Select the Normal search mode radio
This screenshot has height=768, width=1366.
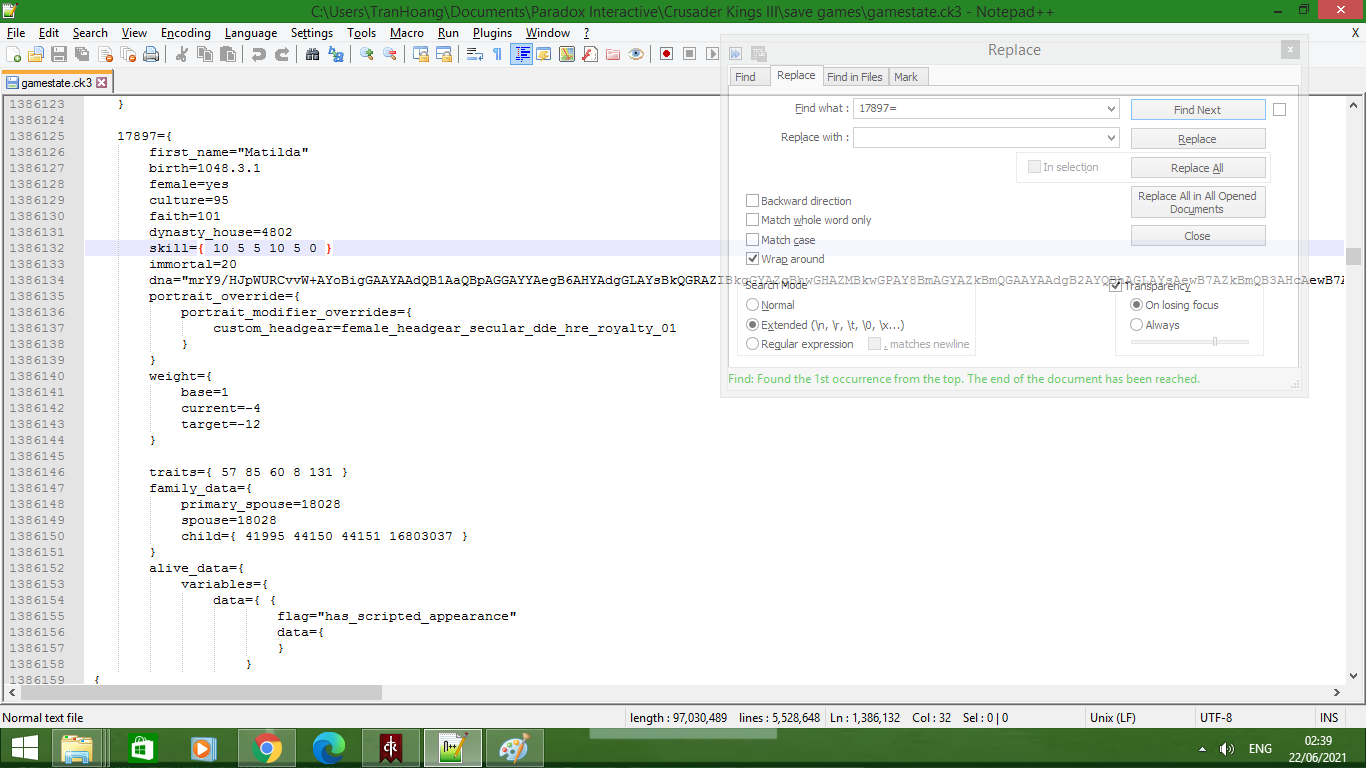(x=753, y=305)
